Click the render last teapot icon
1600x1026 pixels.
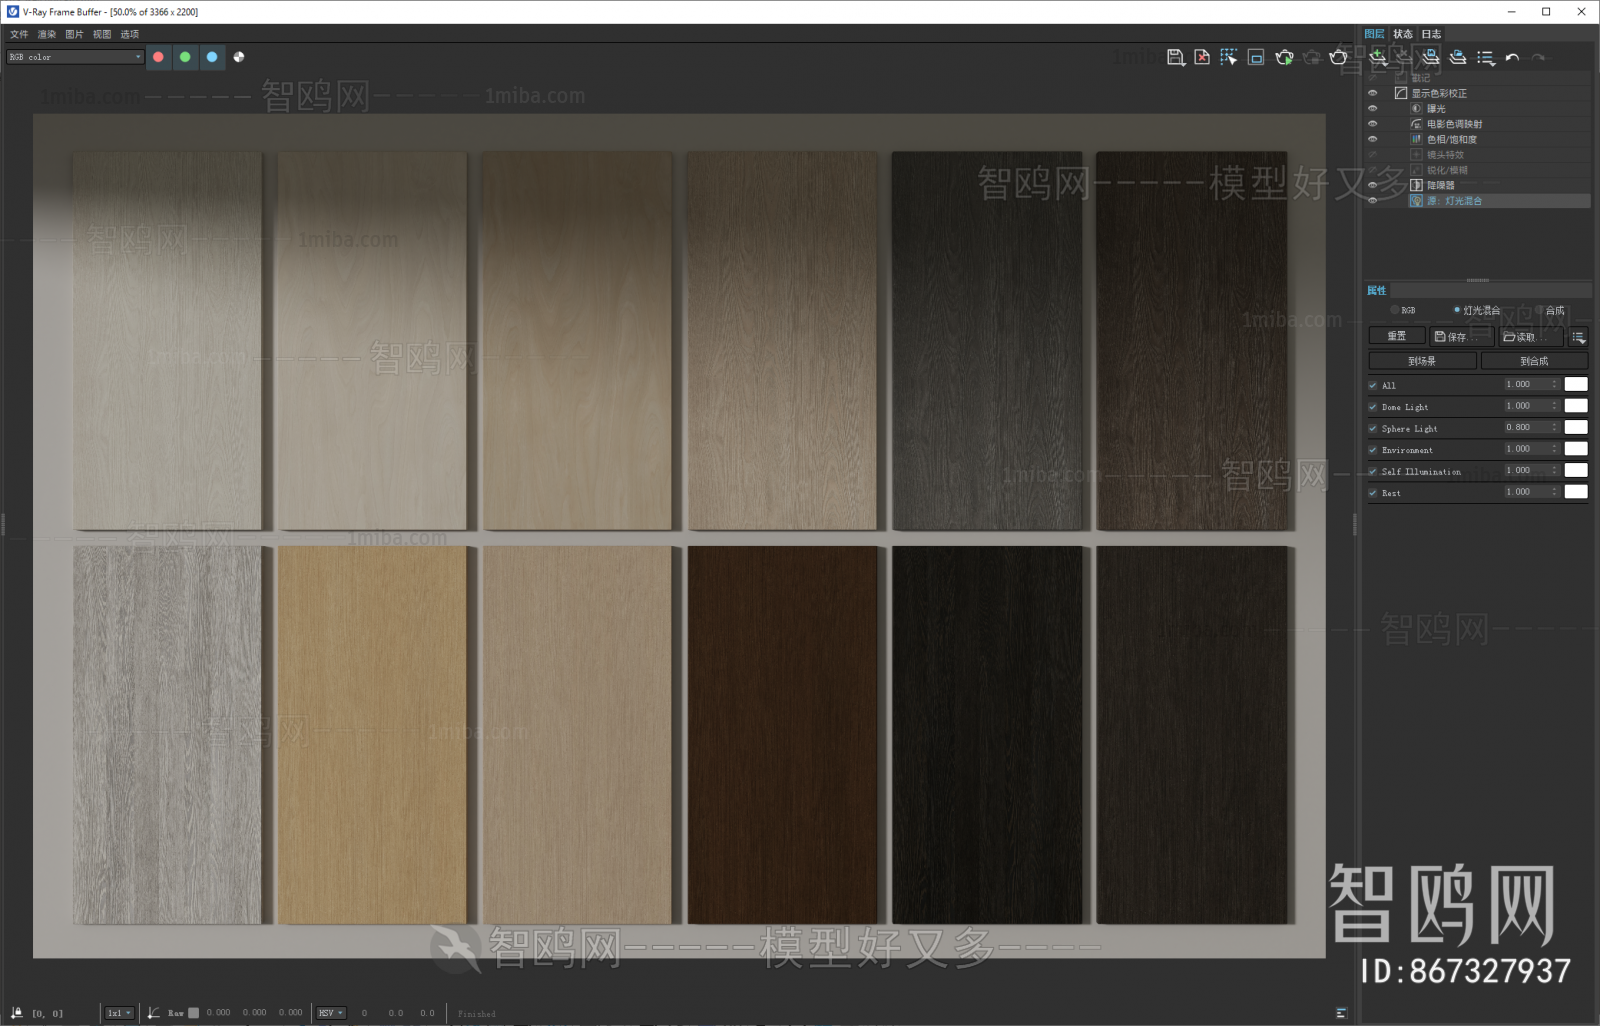(1339, 57)
